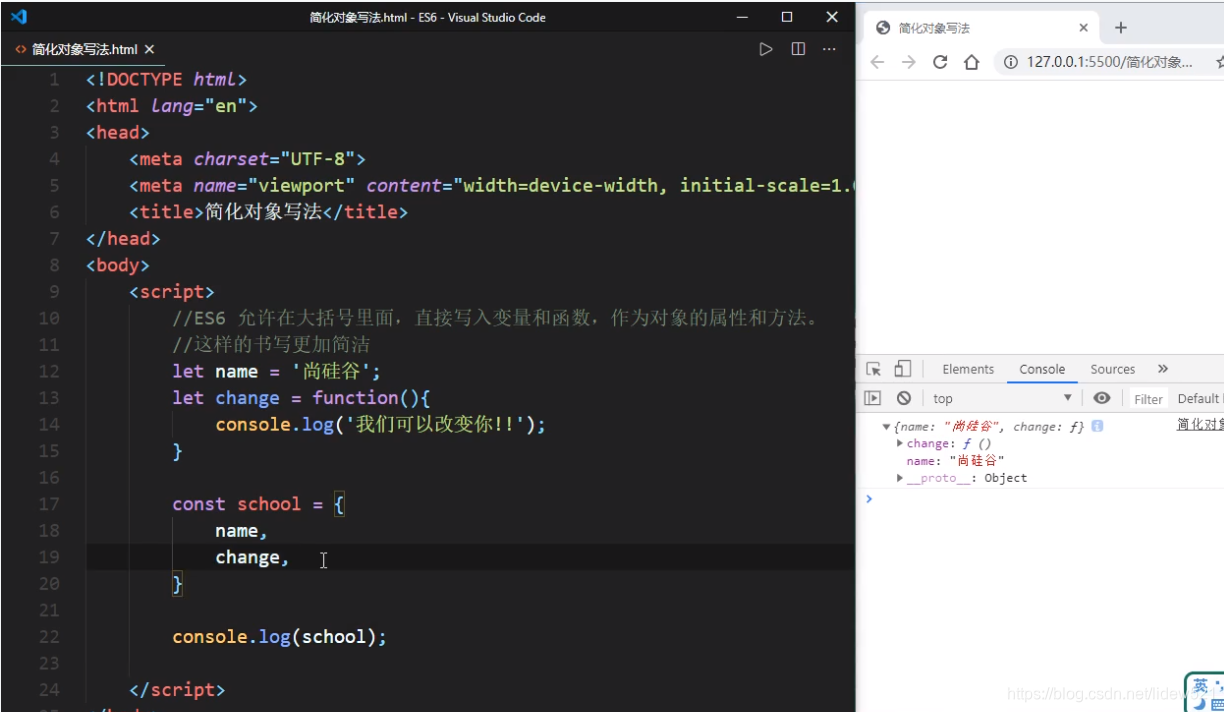Close the 简化对象写法.html editor tab
Image resolution: width=1224 pixels, height=712 pixels.
[x=149, y=49]
